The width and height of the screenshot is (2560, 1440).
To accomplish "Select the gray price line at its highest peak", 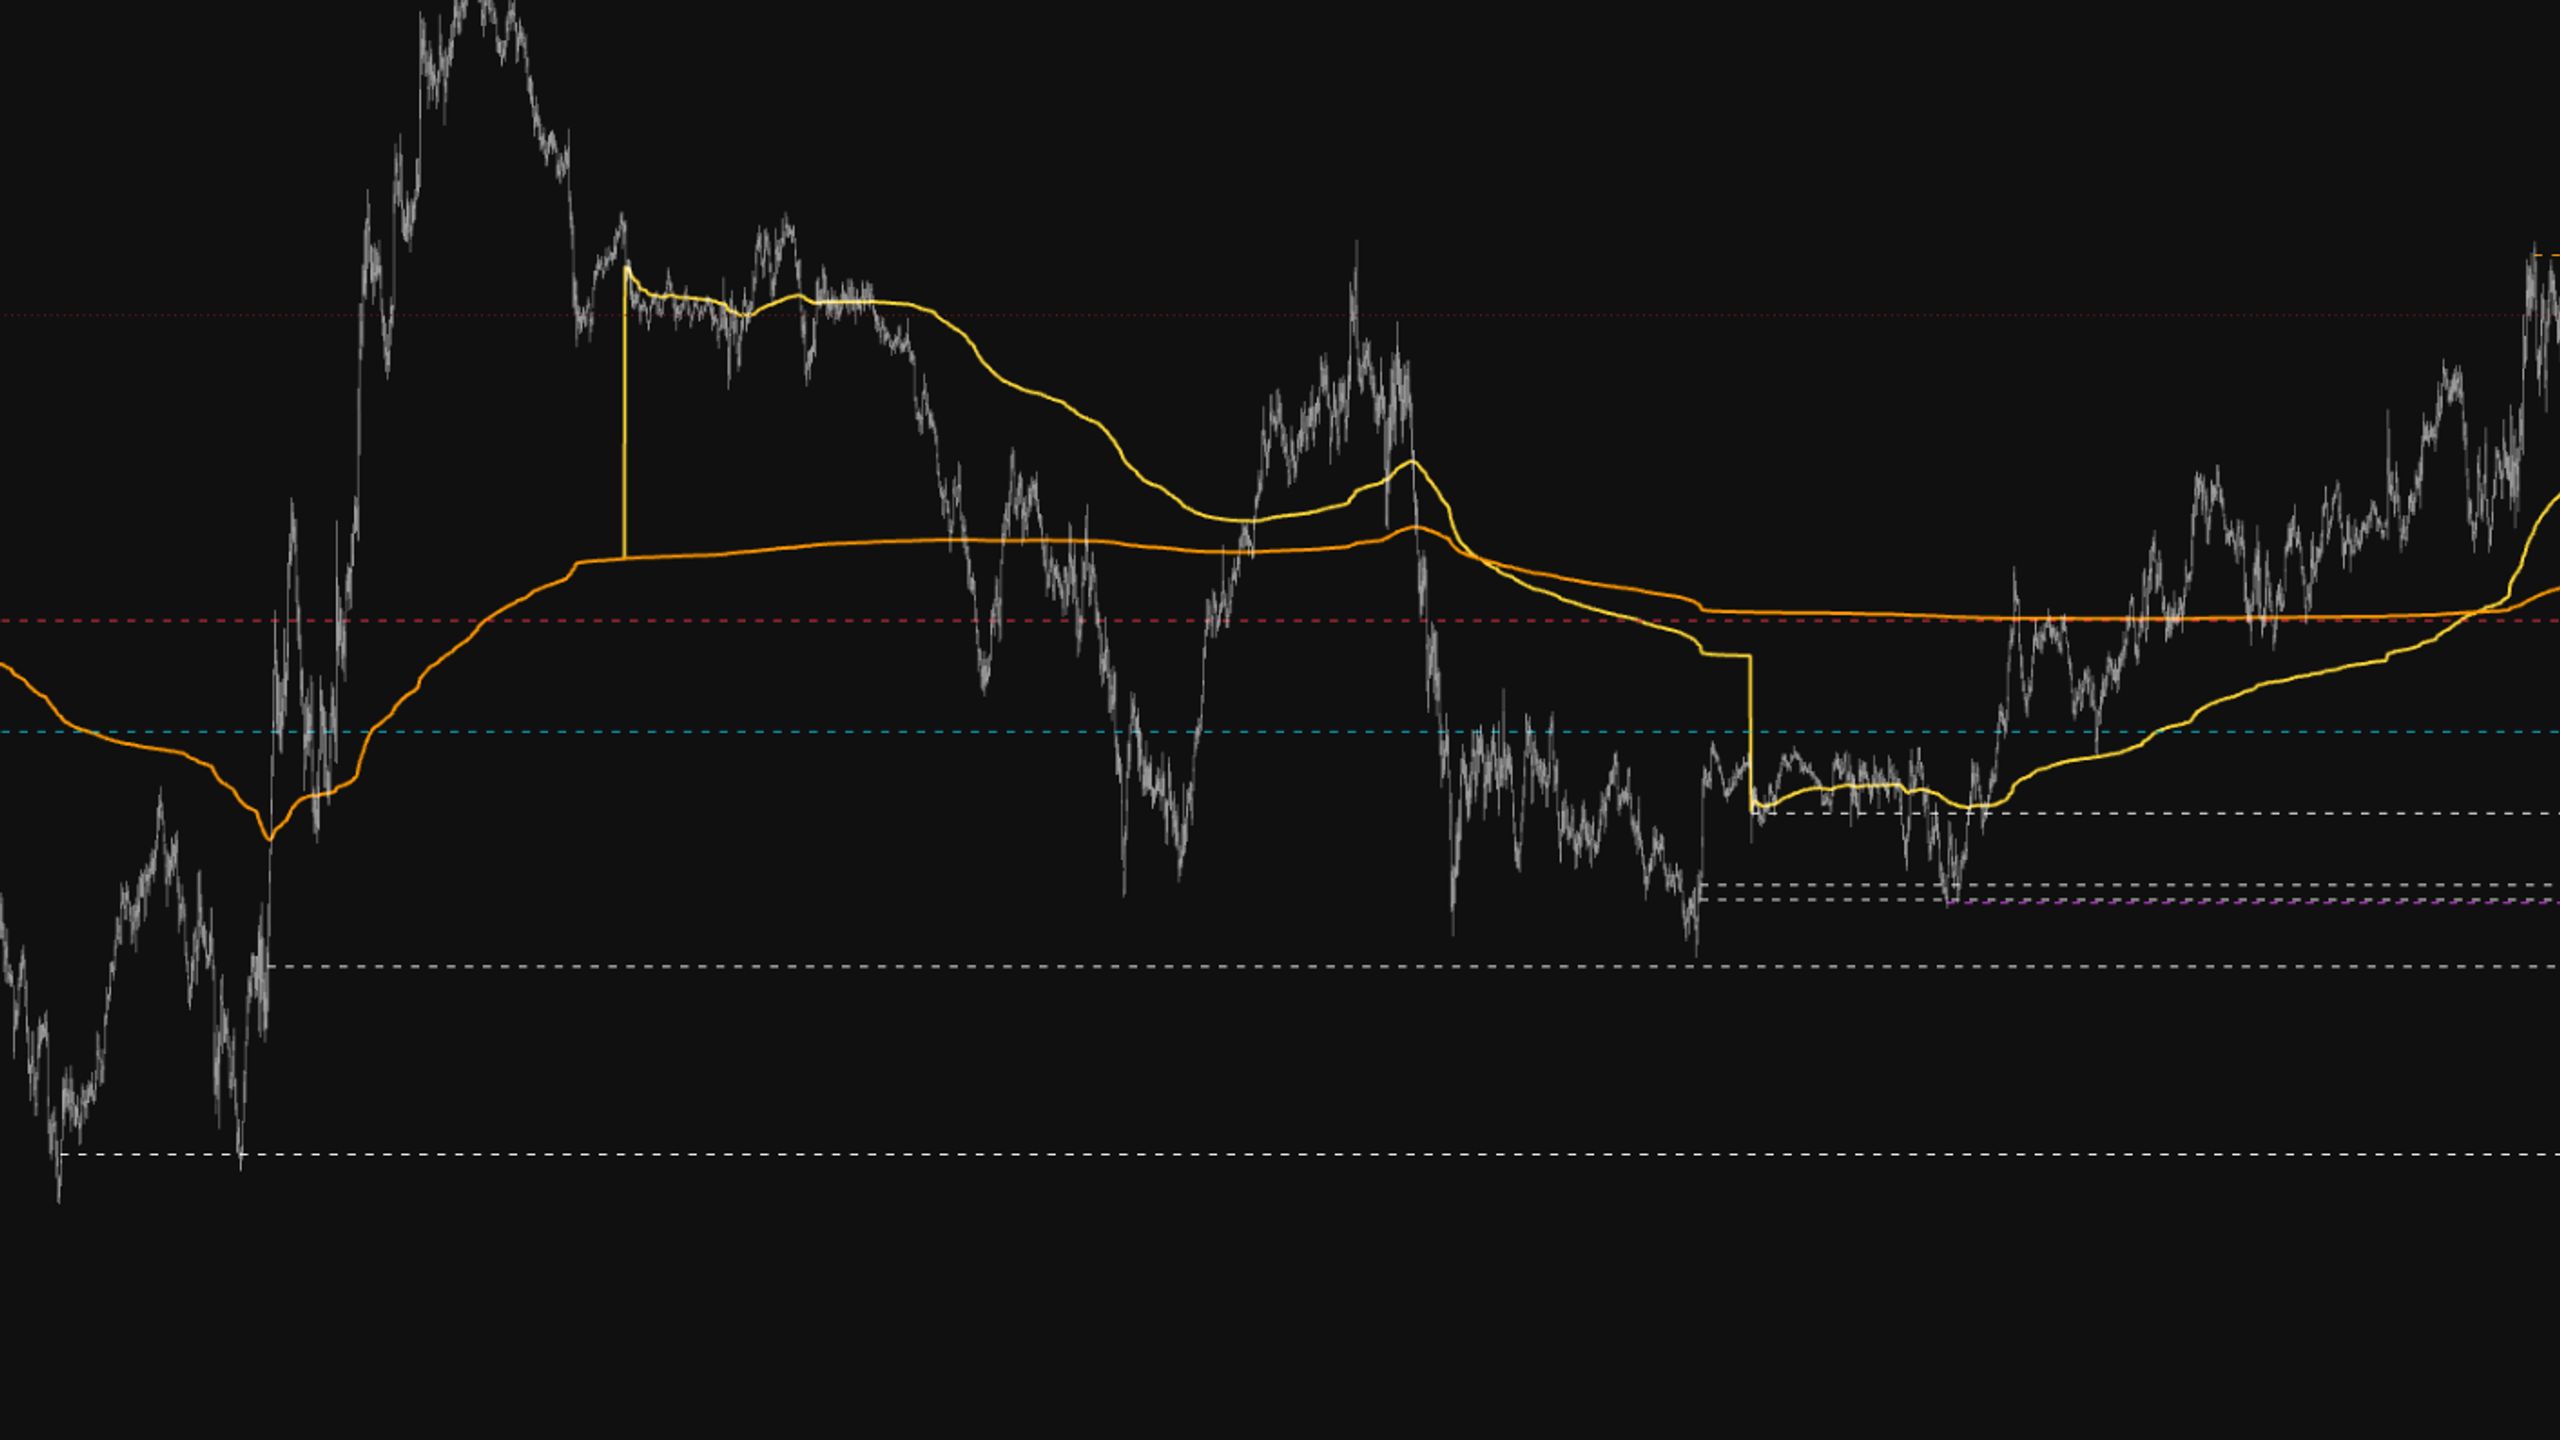I will 485,8.
